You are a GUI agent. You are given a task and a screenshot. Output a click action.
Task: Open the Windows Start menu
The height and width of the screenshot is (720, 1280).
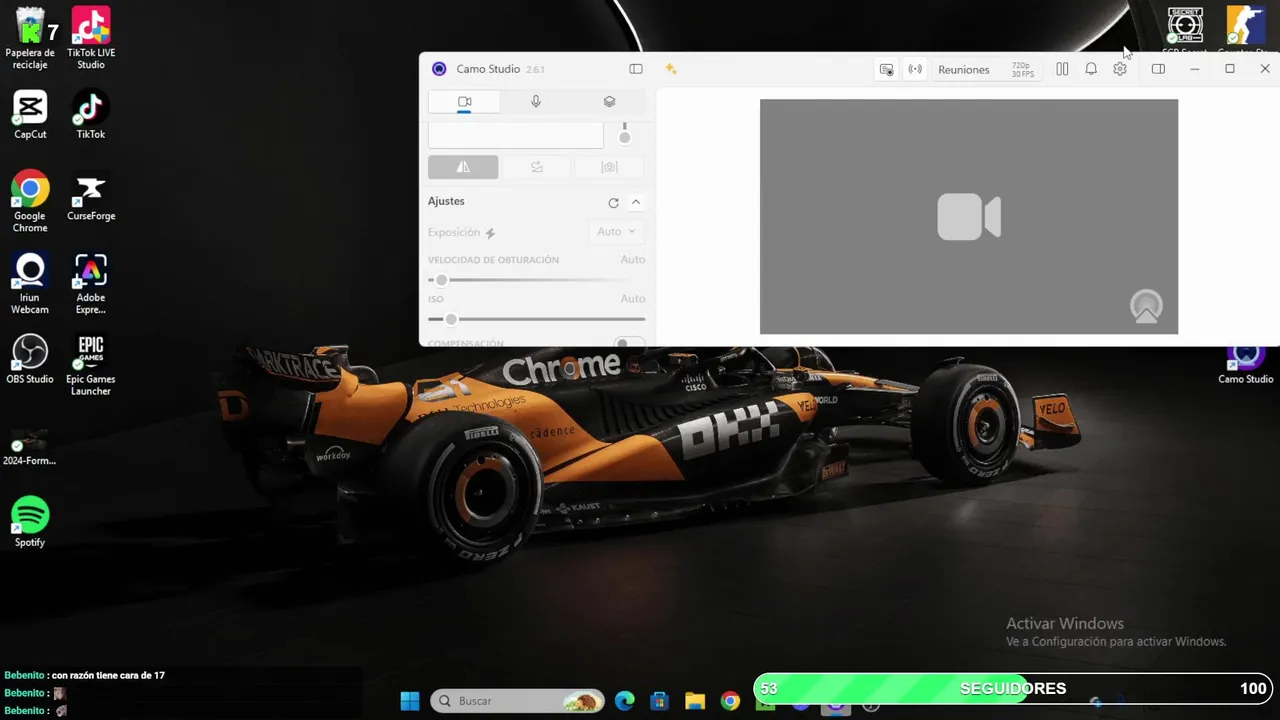[410, 701]
